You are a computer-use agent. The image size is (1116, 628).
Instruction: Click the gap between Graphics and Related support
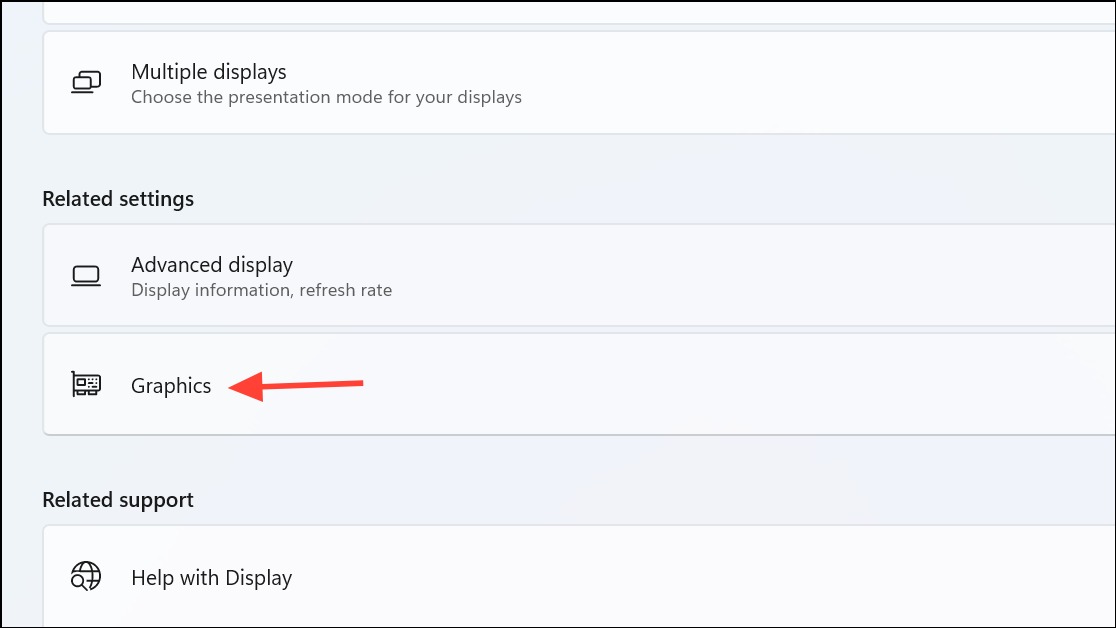[x=579, y=461]
